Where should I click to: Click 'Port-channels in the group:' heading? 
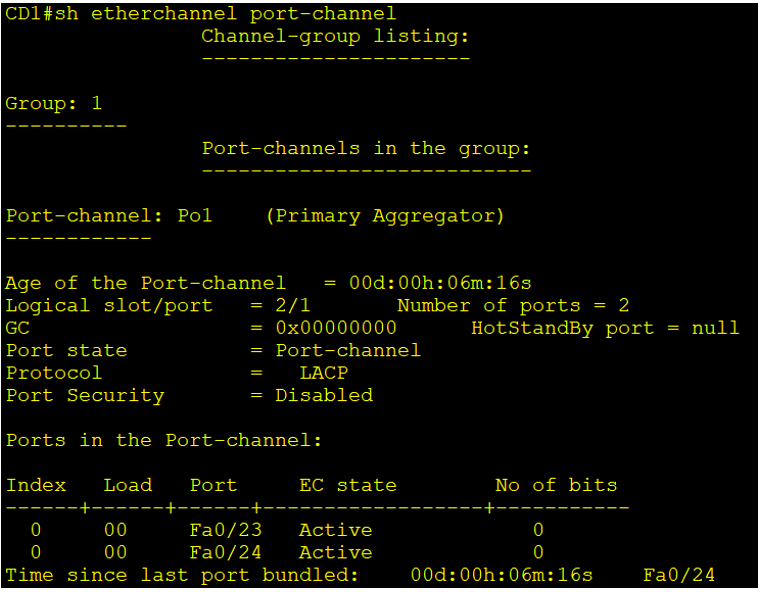coord(366,148)
